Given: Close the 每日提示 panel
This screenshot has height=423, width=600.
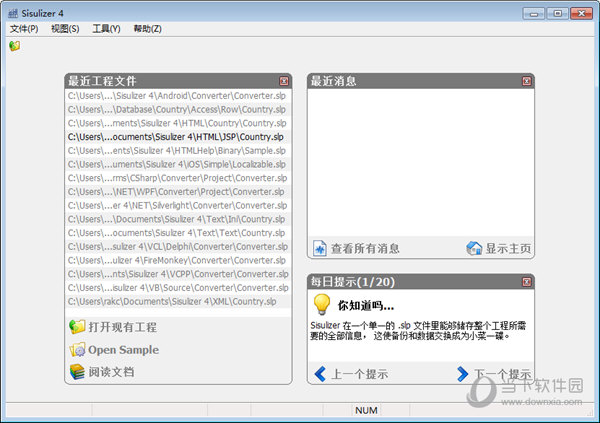Looking at the screenshot, I should [527, 282].
